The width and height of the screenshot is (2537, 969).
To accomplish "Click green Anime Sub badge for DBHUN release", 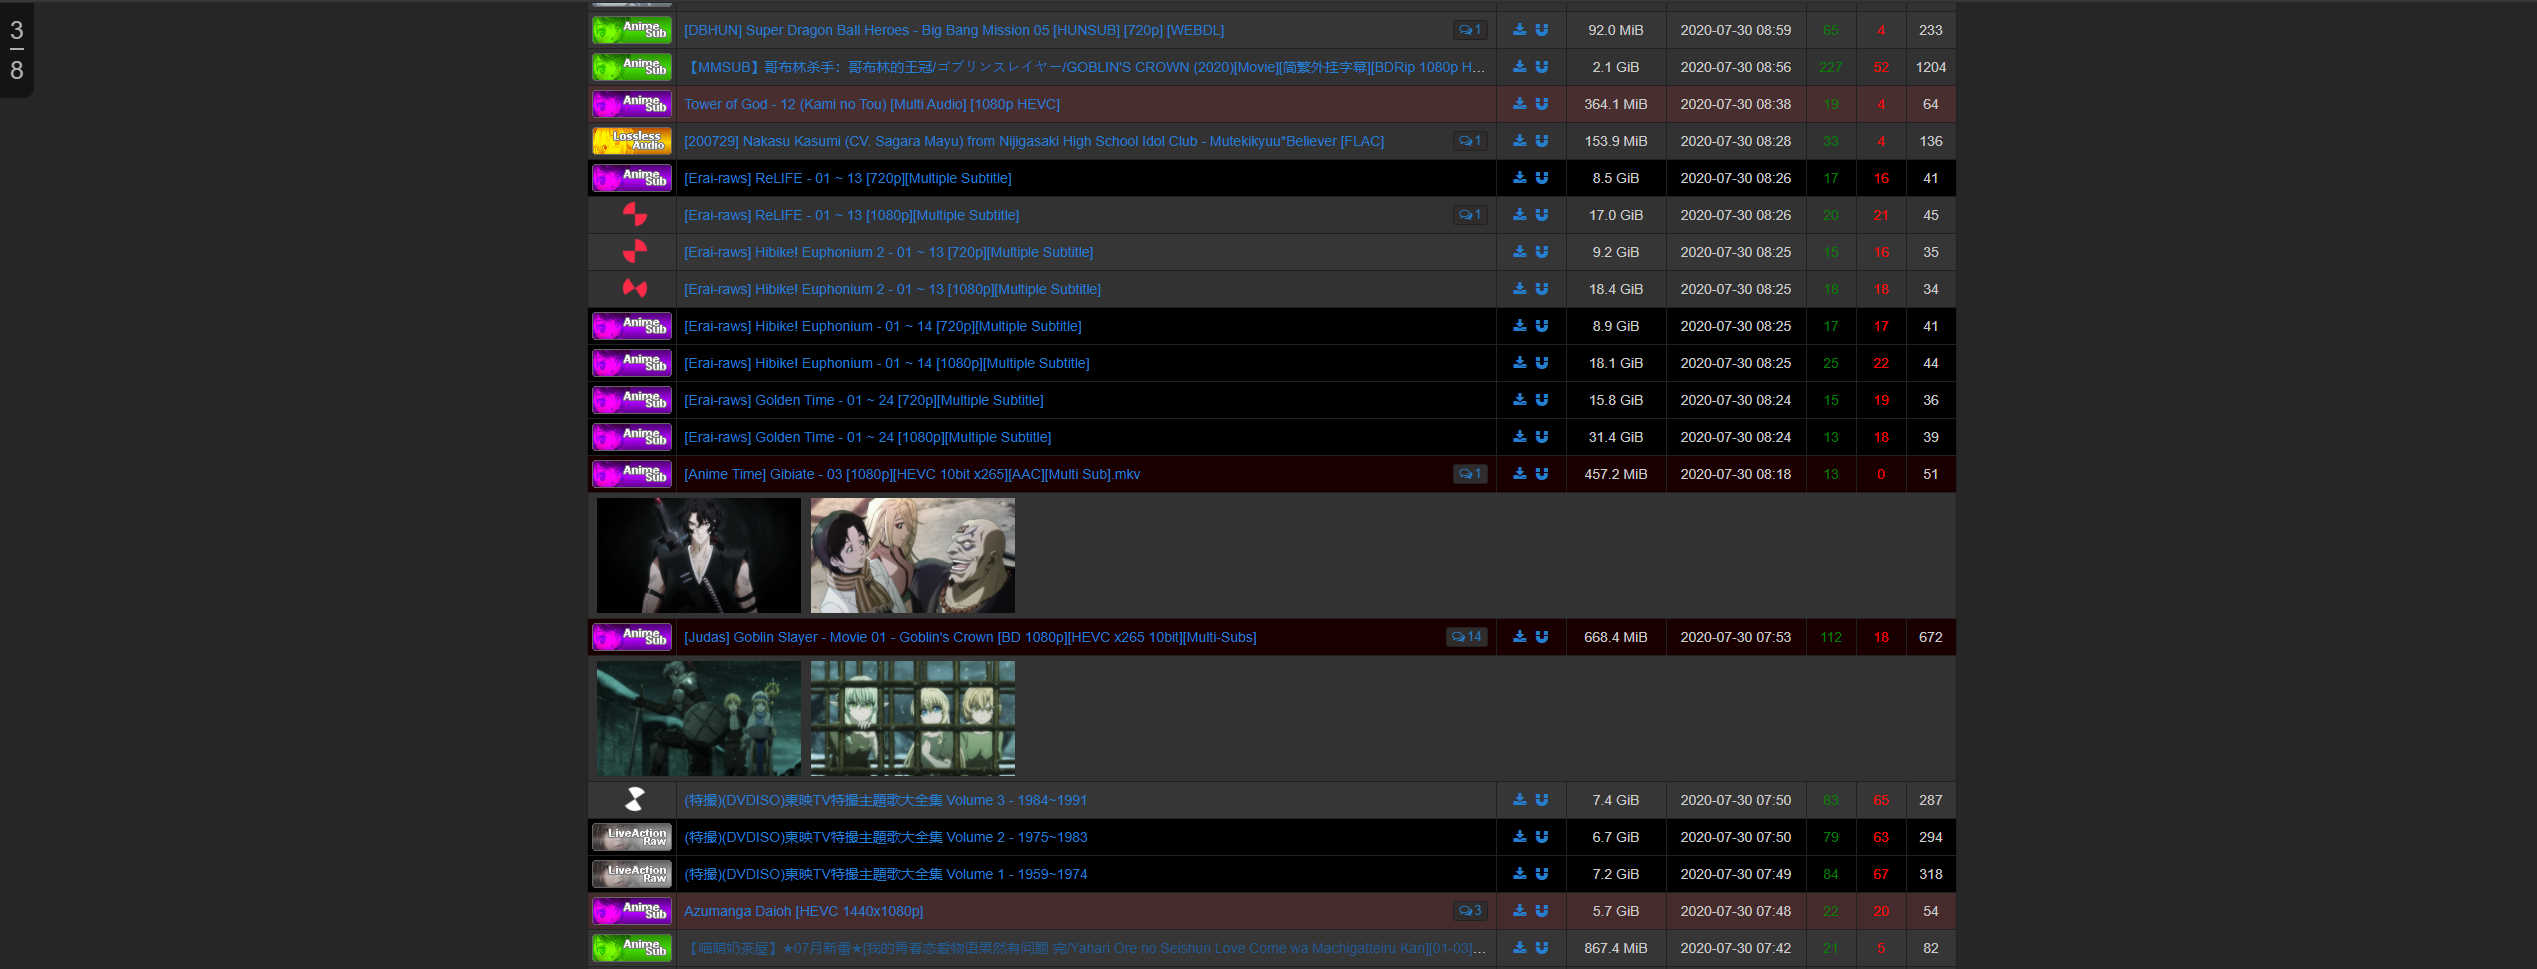I will 631,30.
